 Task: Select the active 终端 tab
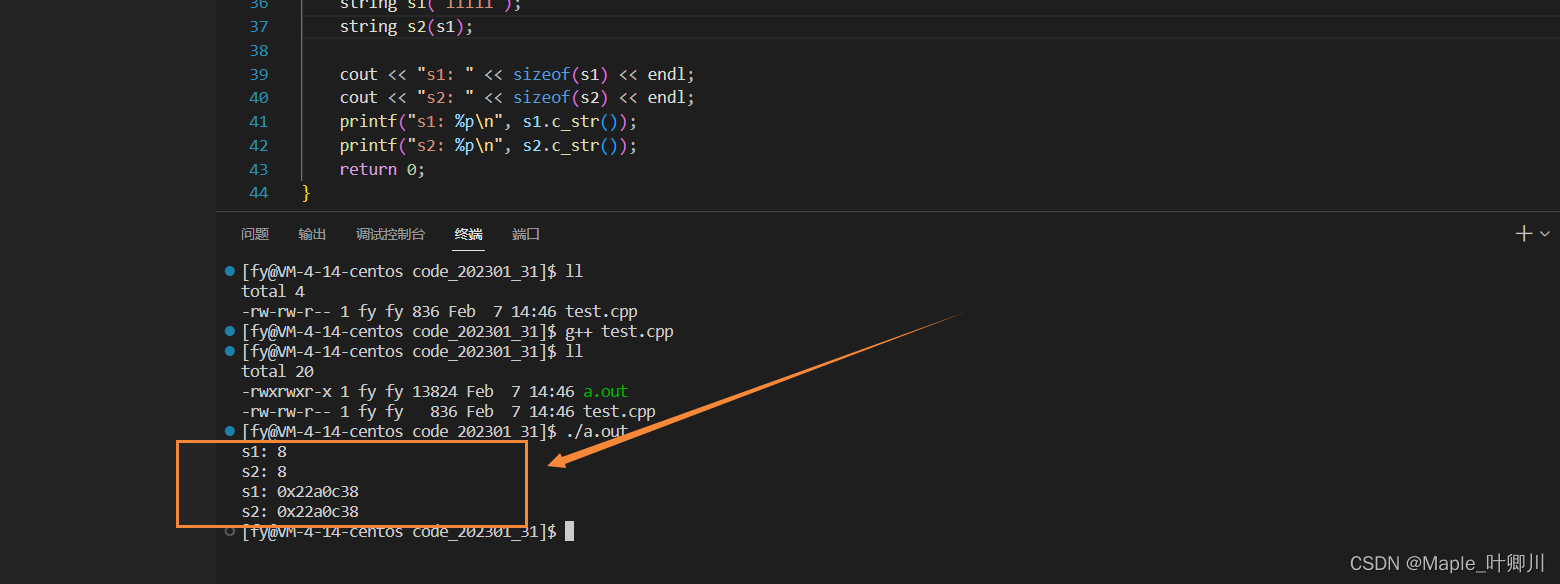click(468, 234)
